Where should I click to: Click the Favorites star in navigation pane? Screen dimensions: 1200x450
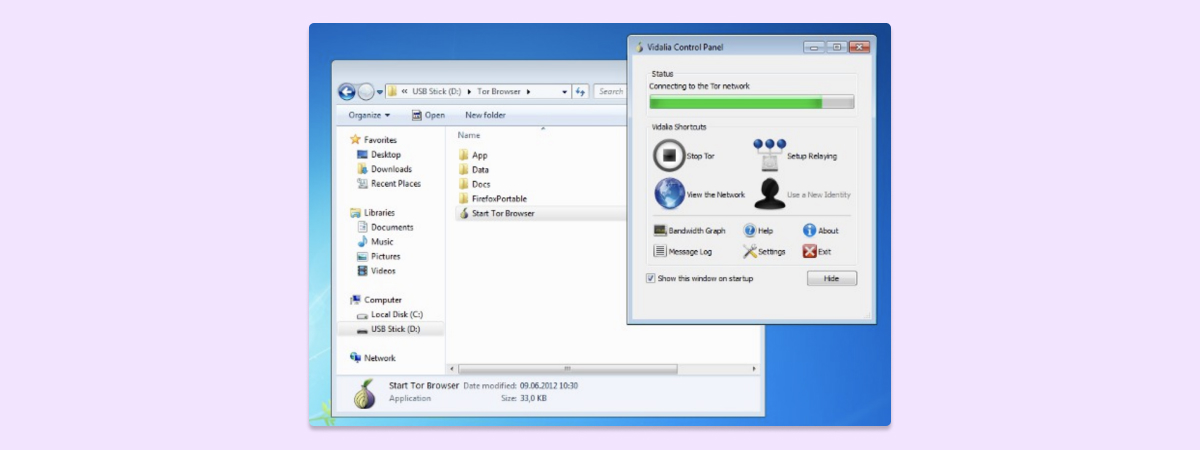point(355,140)
